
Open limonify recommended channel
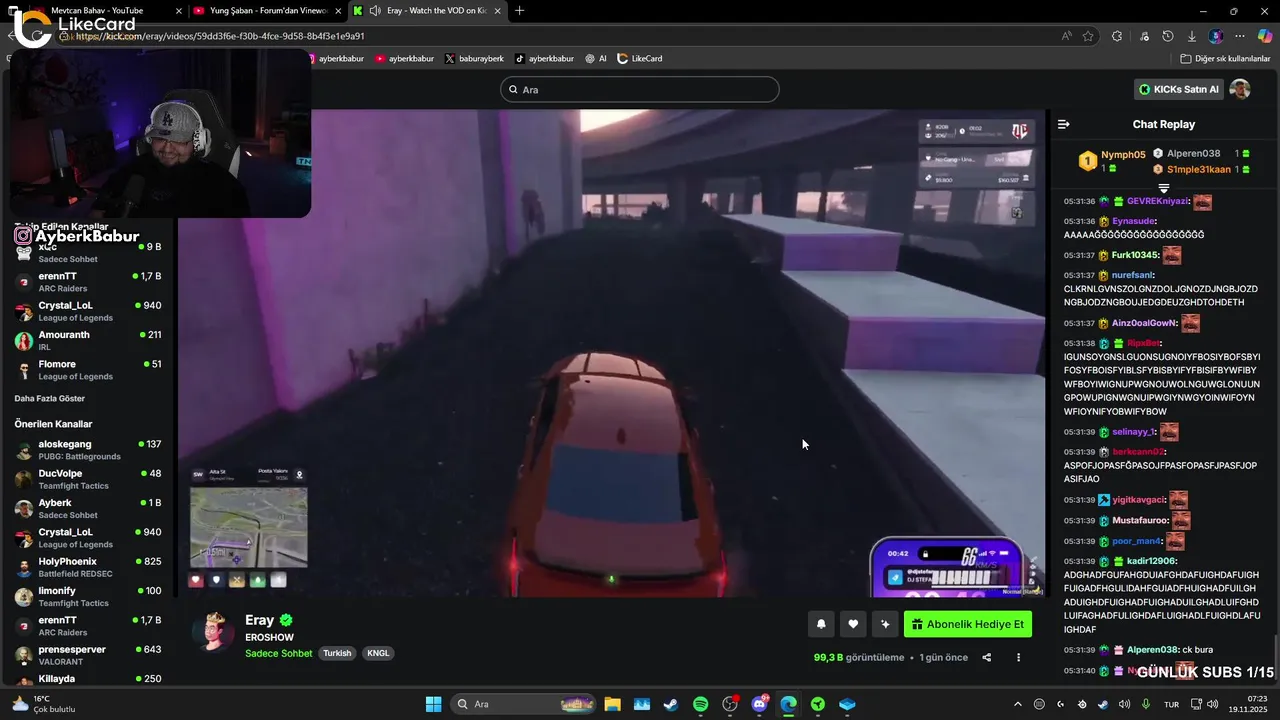(88, 597)
